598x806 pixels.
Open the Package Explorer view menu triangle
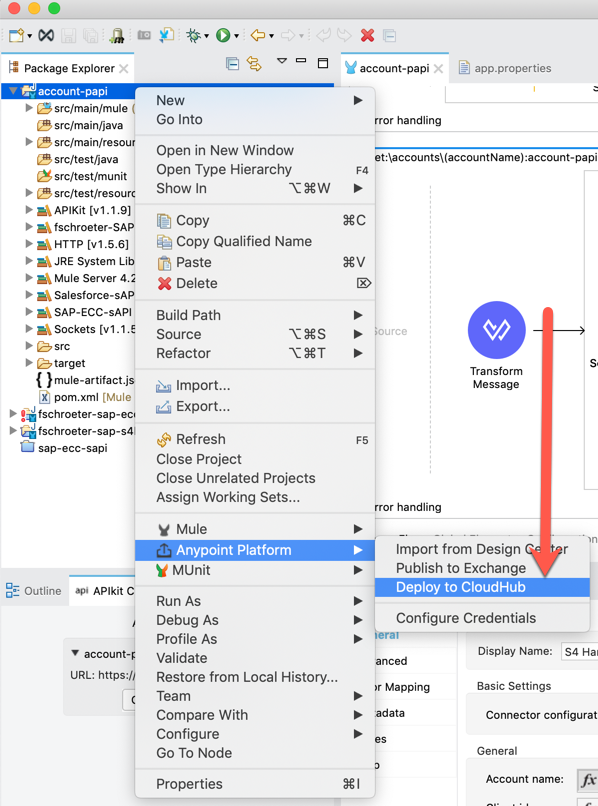[282, 61]
